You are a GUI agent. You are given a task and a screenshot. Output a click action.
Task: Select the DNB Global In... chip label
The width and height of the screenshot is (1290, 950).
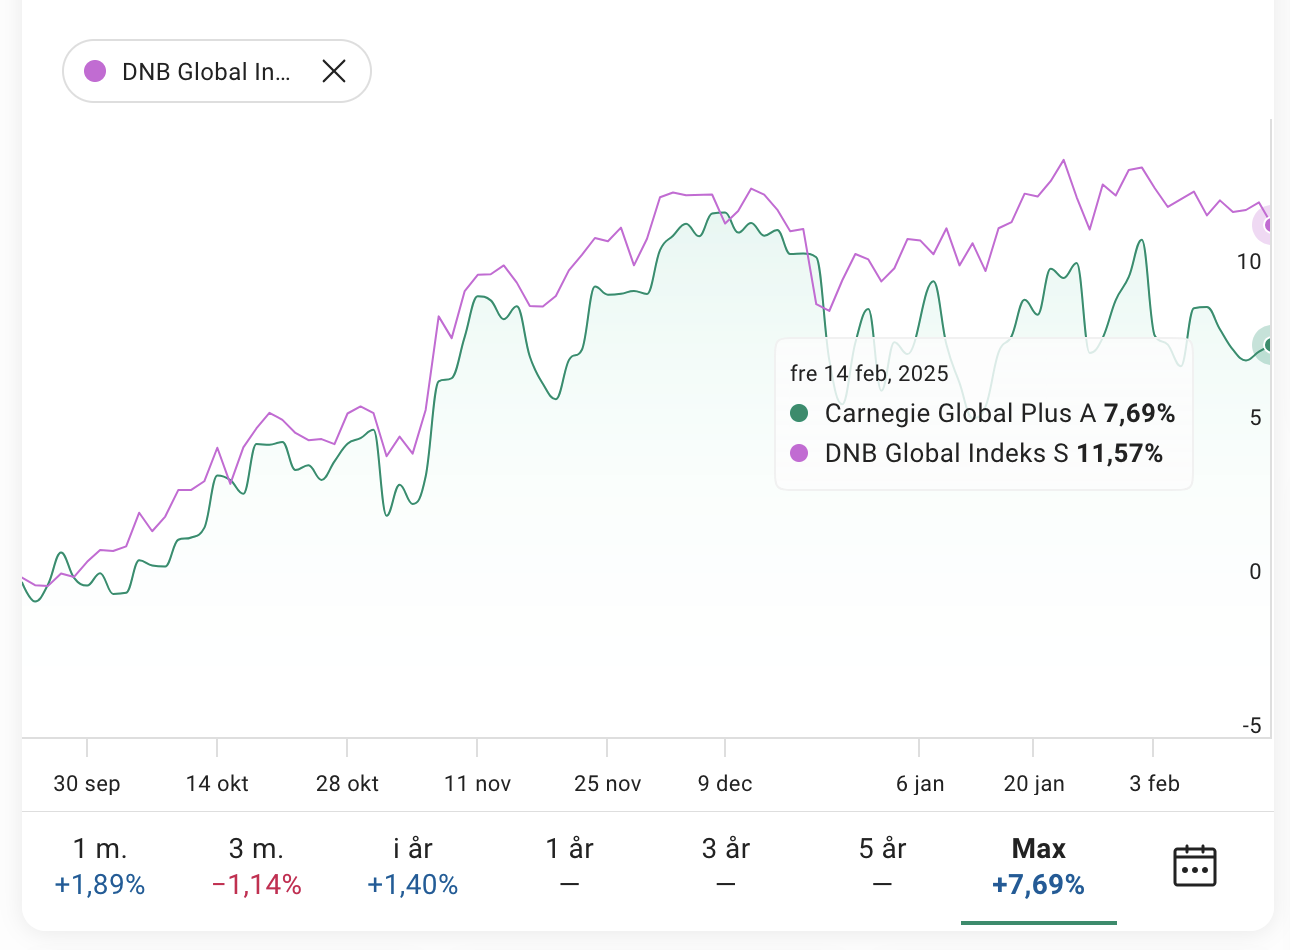206,72
